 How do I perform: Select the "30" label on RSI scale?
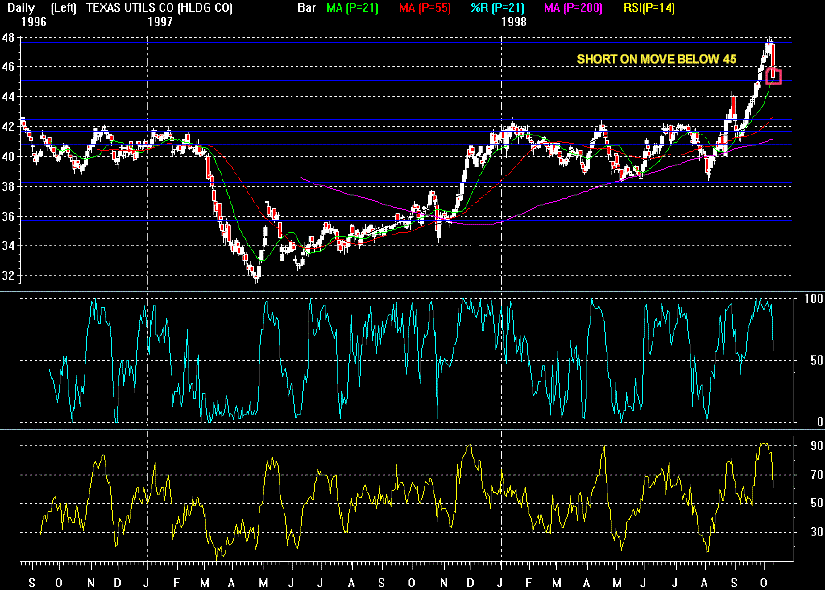click(817, 532)
